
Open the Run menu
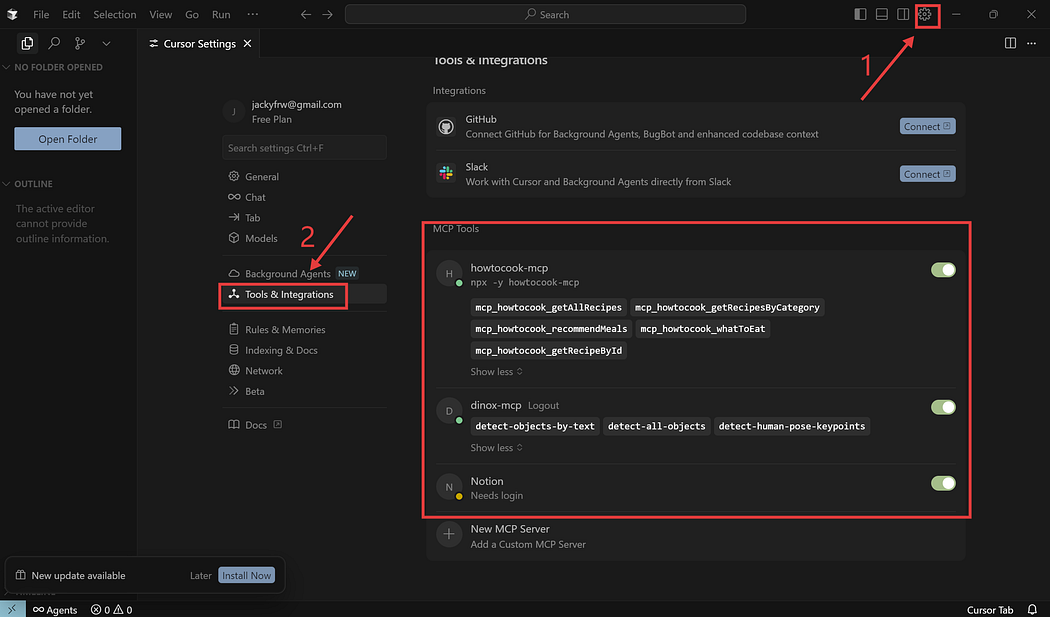[x=221, y=14]
